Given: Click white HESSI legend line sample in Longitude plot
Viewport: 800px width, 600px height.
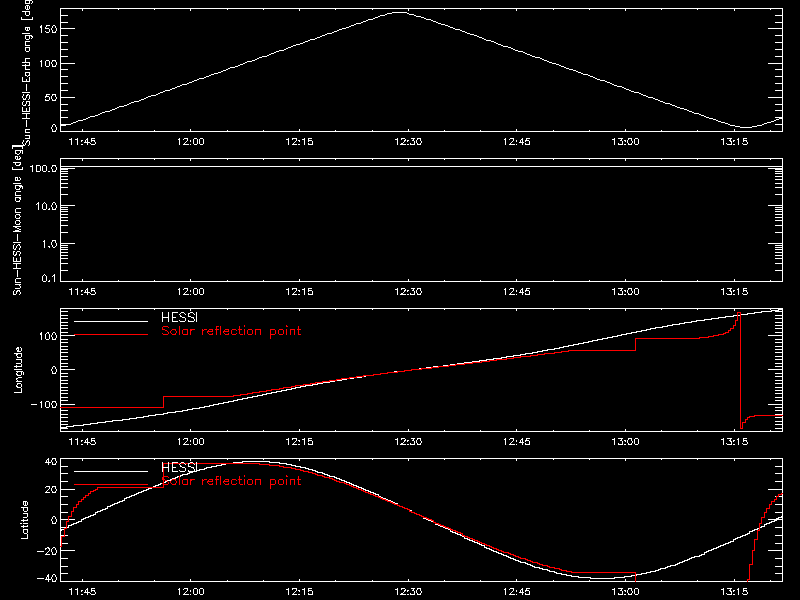Looking at the screenshot, I should pyautogui.click(x=111, y=321).
